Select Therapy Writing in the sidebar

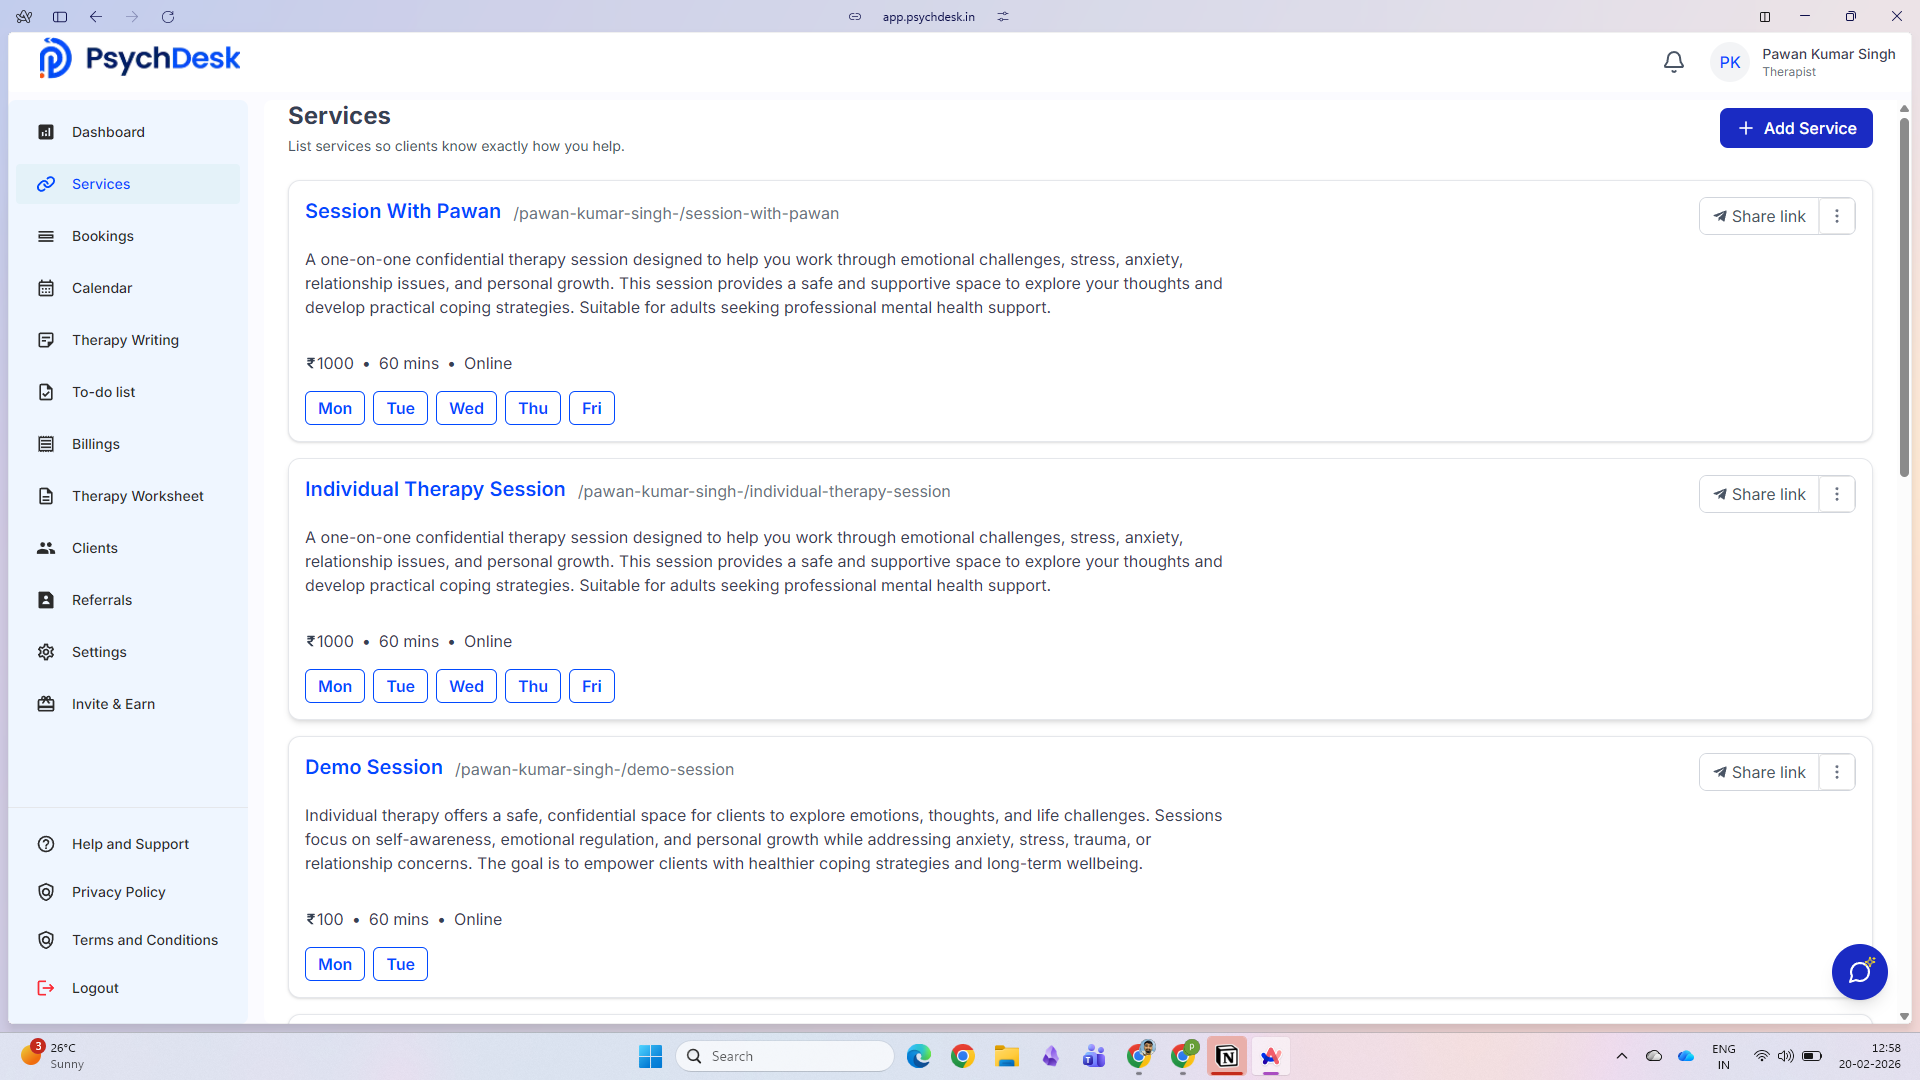click(123, 340)
